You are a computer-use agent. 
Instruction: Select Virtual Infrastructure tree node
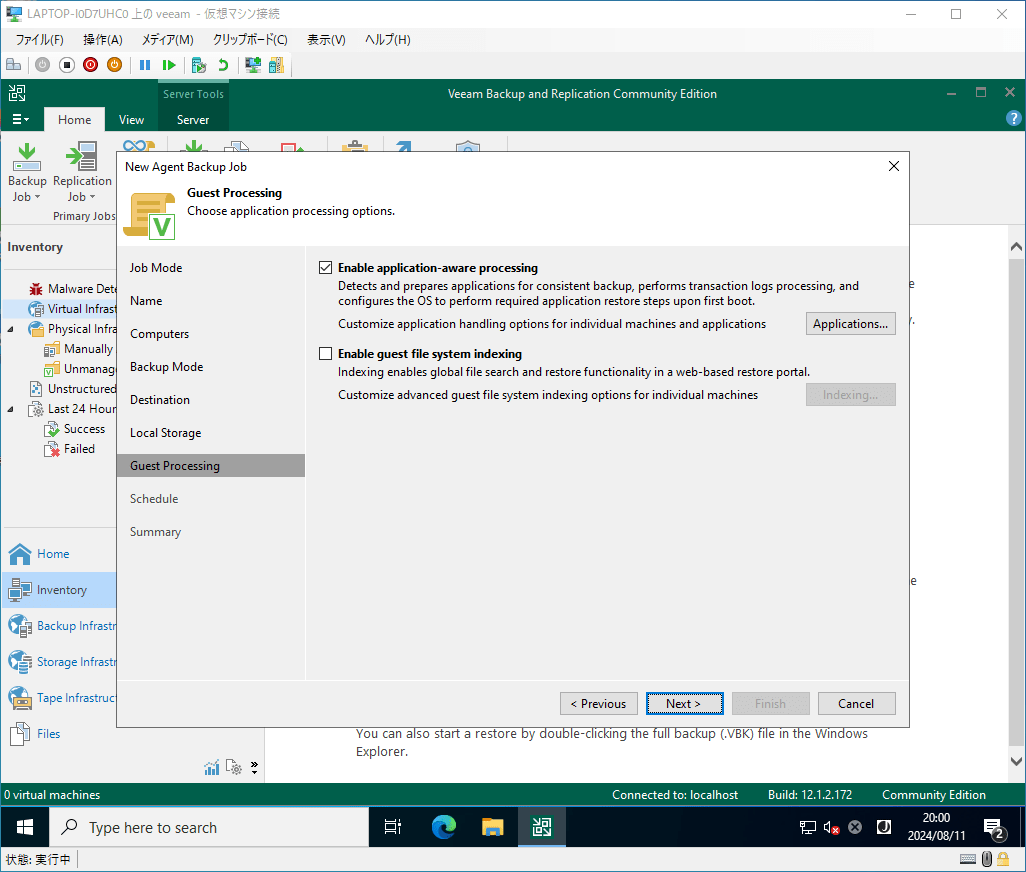point(72,309)
